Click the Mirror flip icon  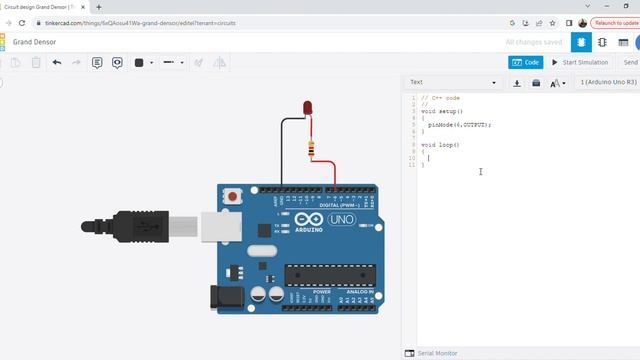[x=219, y=62]
